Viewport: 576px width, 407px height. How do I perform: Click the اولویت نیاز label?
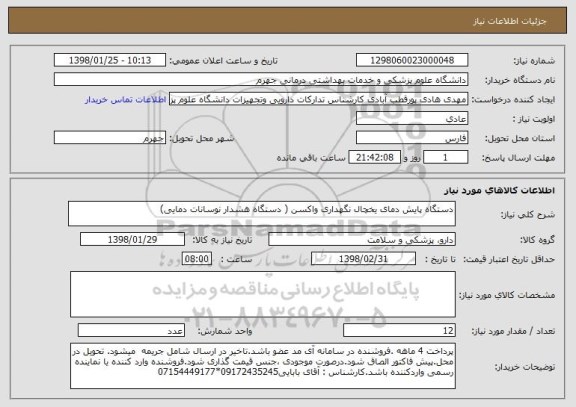coord(534,119)
